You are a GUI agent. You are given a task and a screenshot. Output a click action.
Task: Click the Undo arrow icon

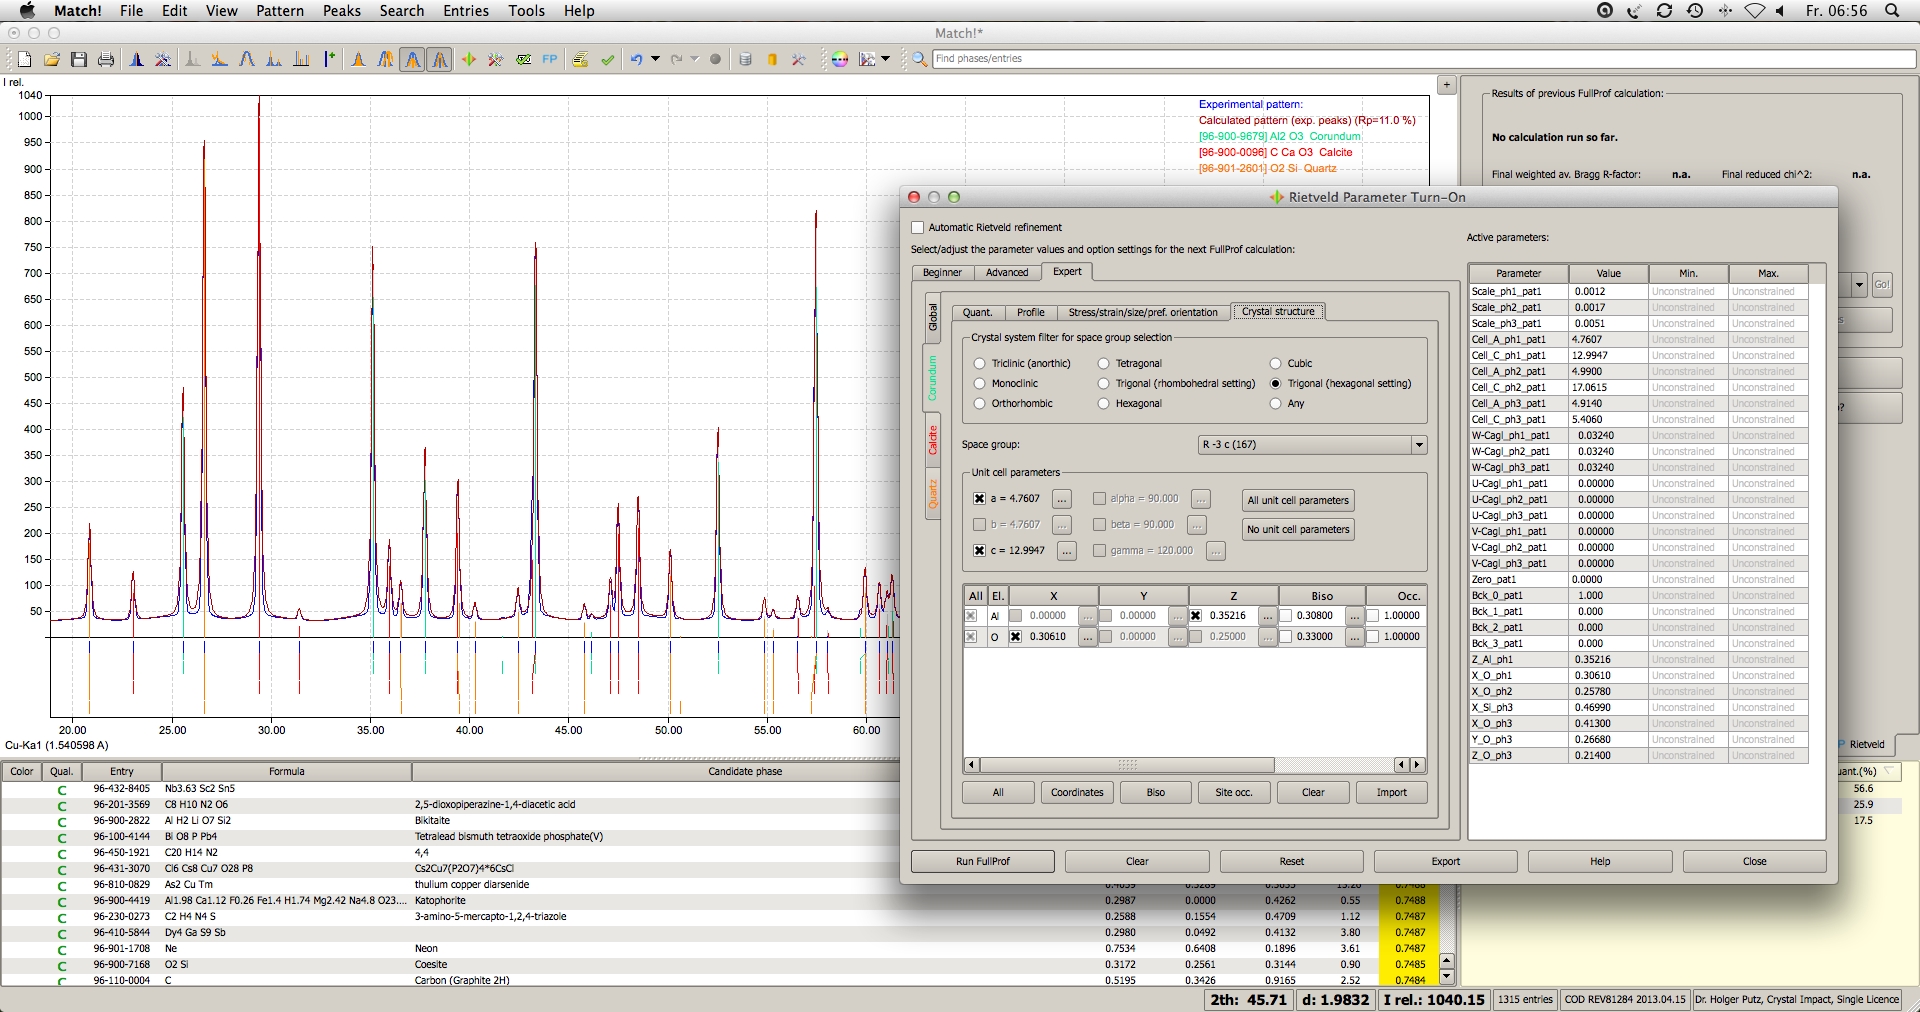[636, 60]
